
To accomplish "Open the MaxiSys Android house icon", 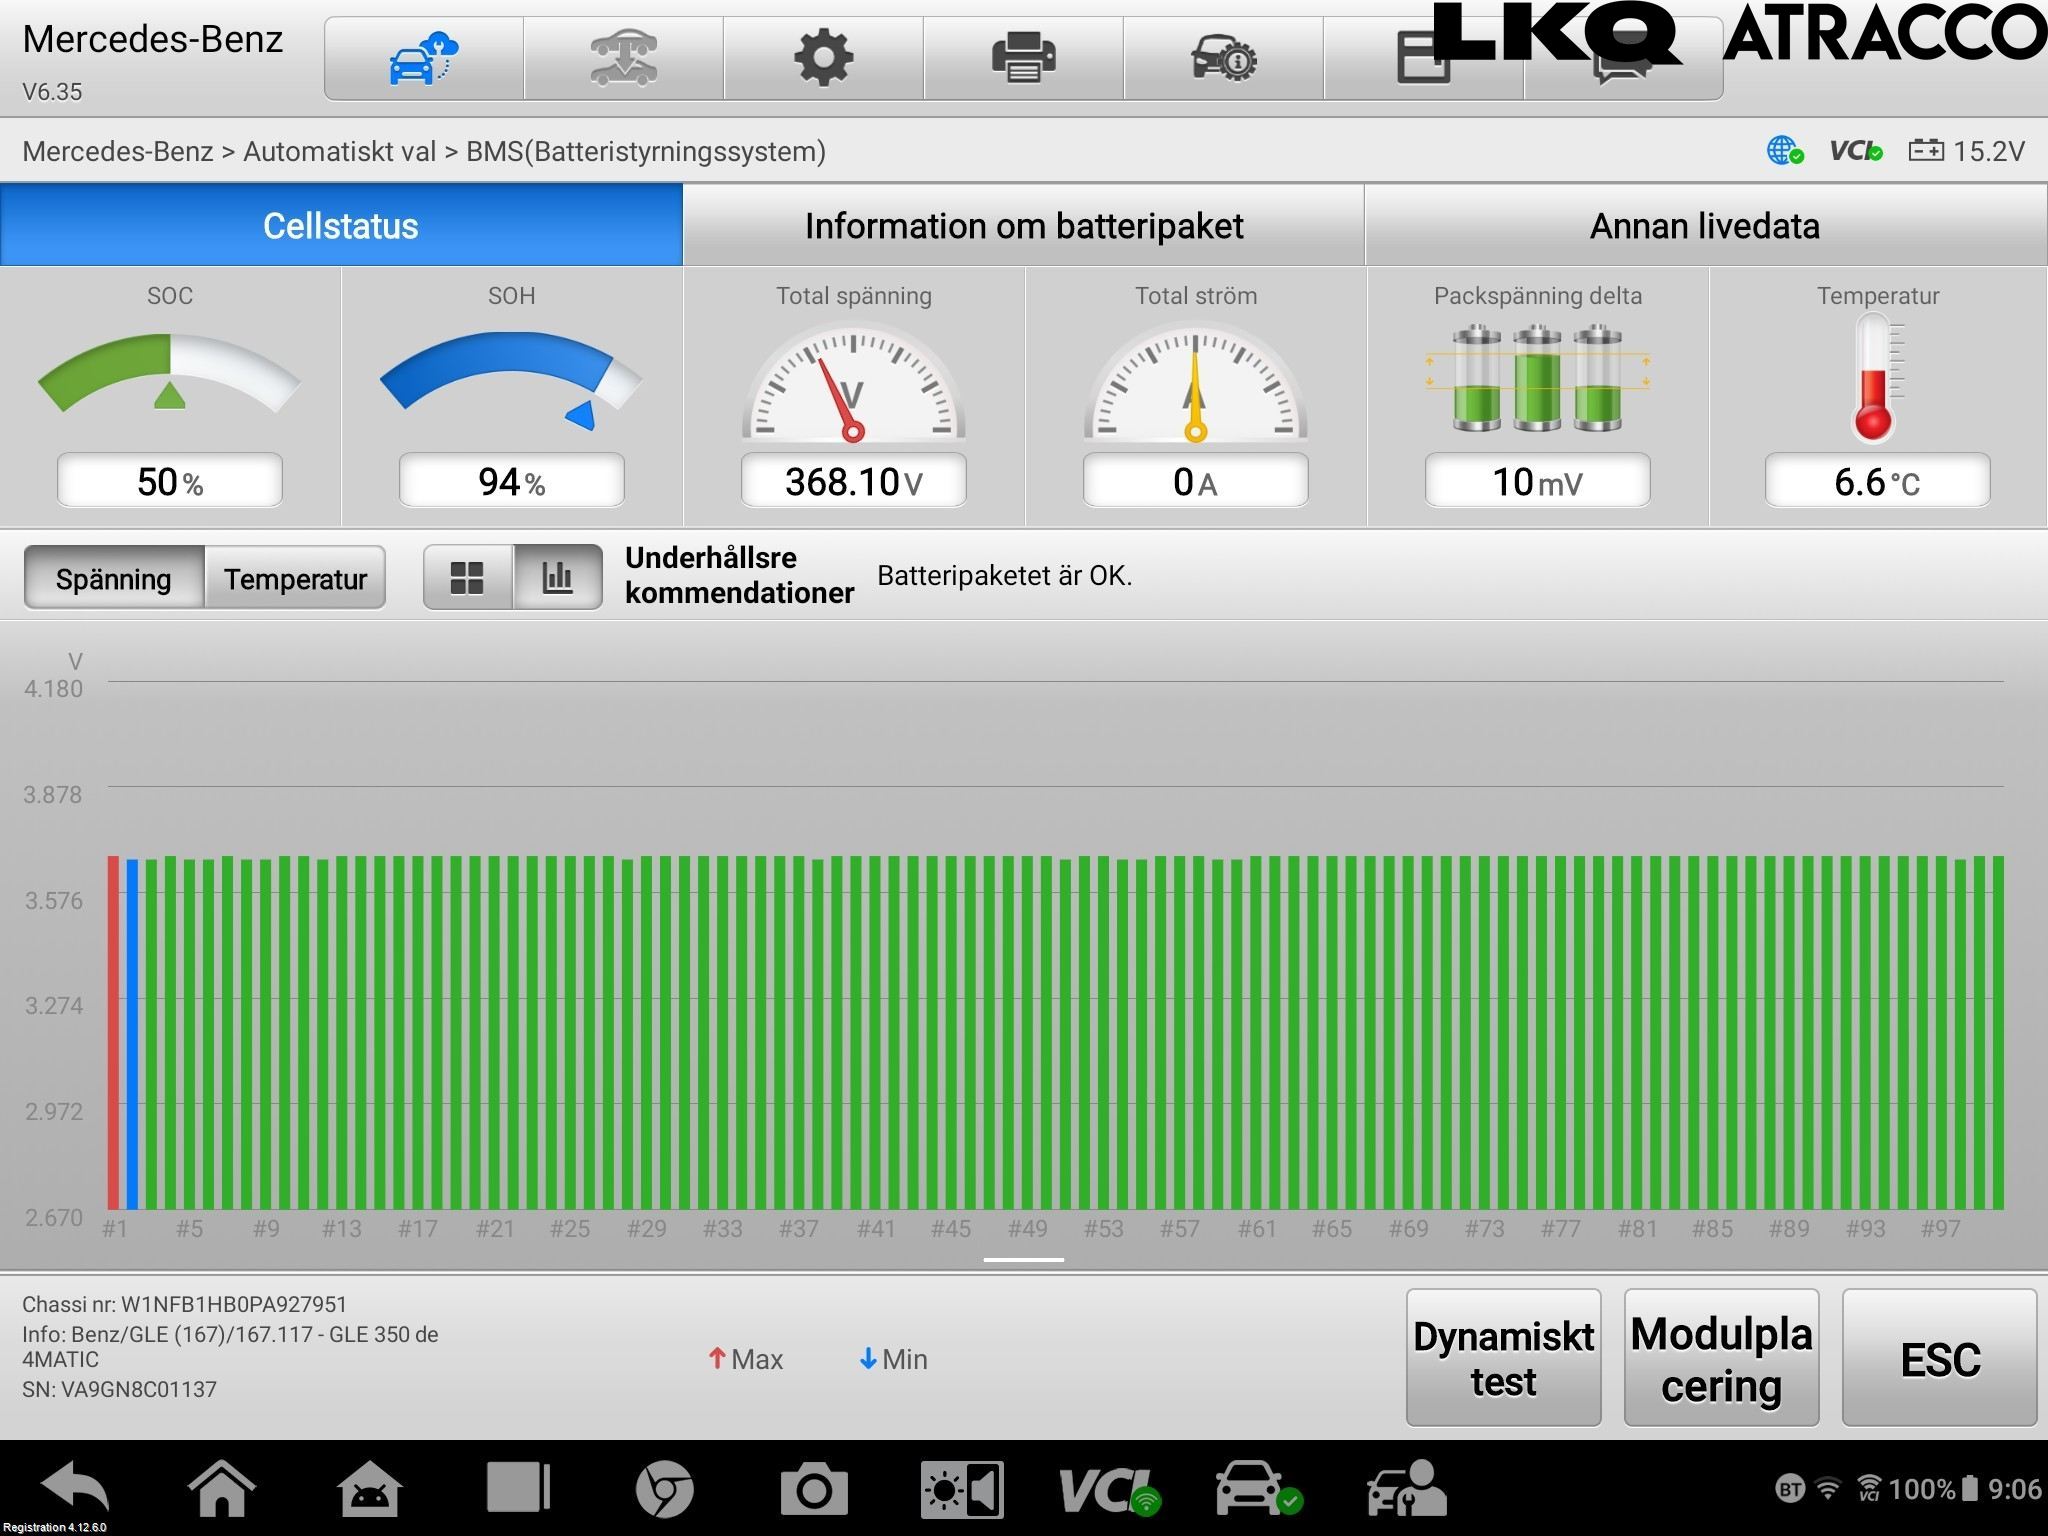I will (370, 1487).
